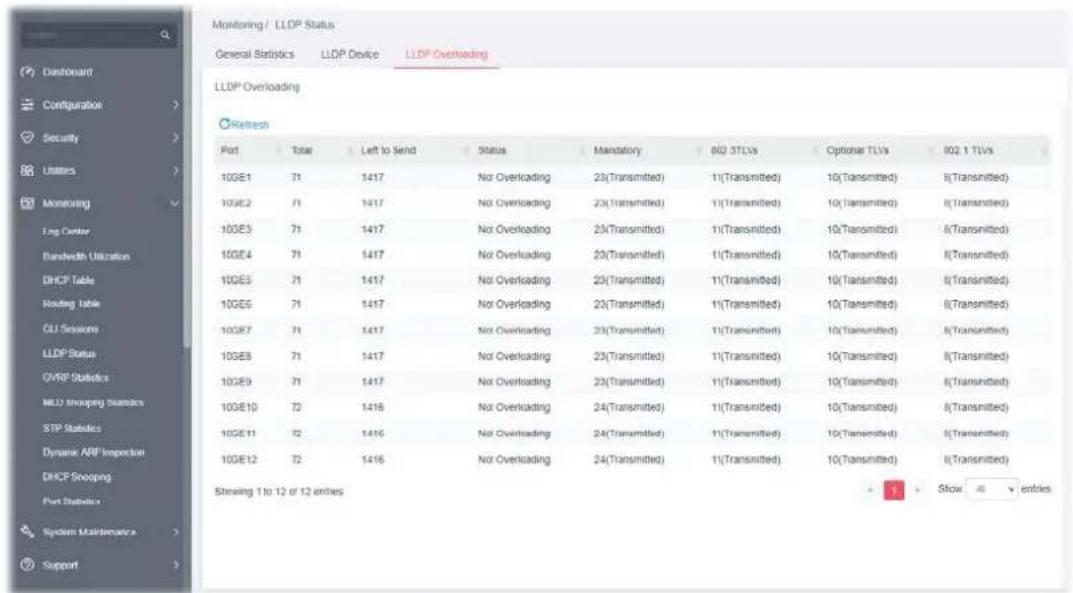Viewport: 1073px width, 593px height.
Task: Open Port Statistics page
Action: click(x=72, y=501)
